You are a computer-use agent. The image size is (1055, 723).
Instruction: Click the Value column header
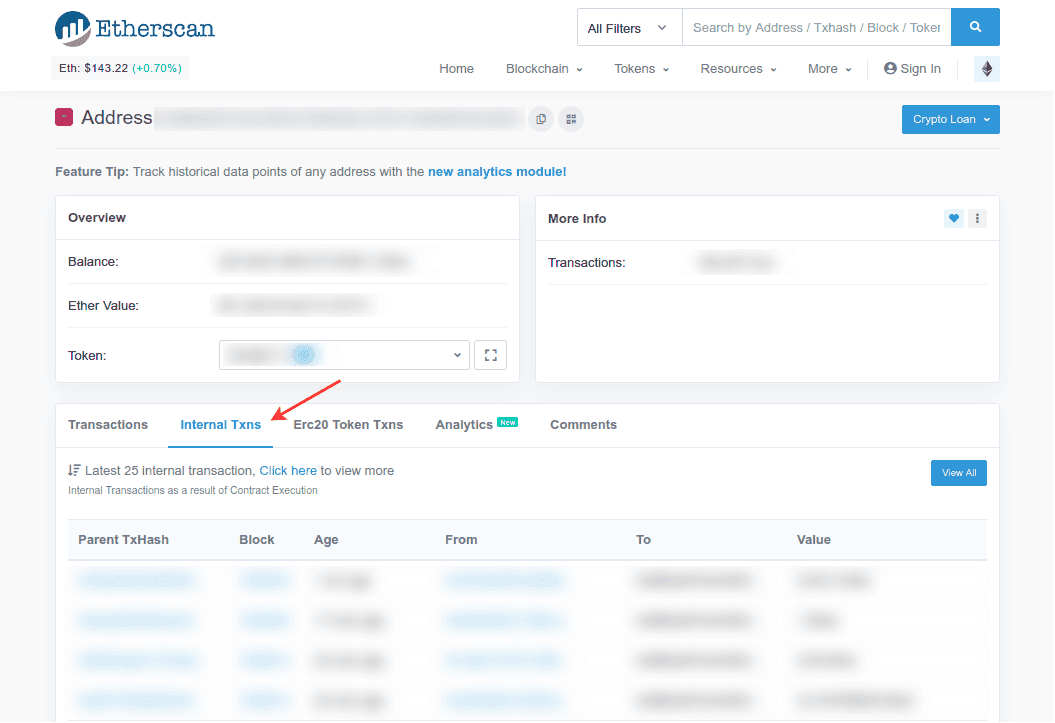point(813,539)
